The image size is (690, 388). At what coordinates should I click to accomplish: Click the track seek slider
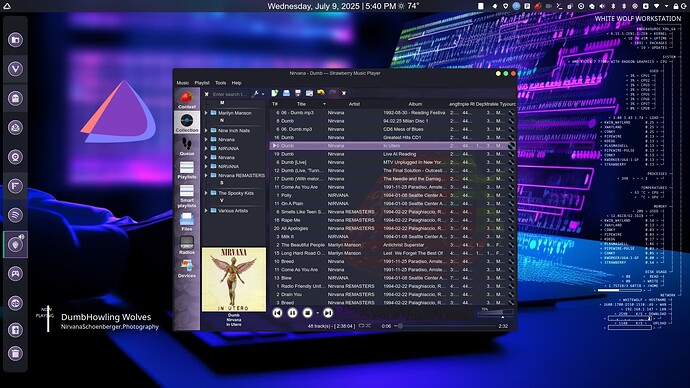(445, 326)
